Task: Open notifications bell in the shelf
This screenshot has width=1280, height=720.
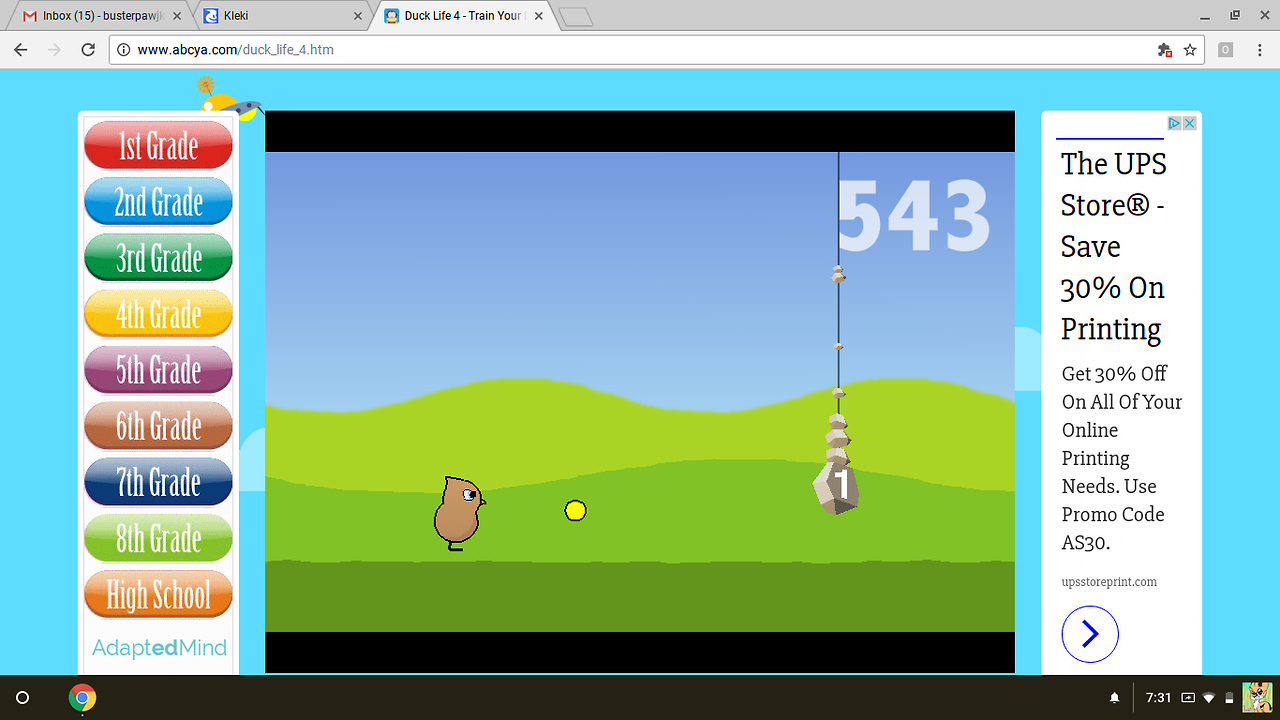Action: click(1115, 697)
